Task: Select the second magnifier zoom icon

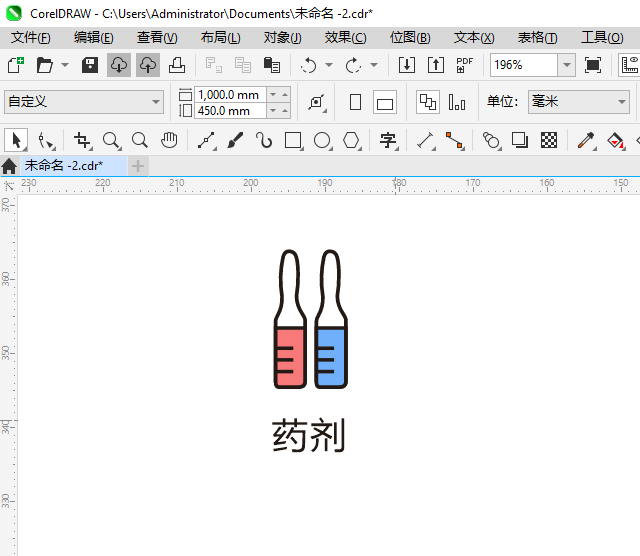Action: pos(140,141)
